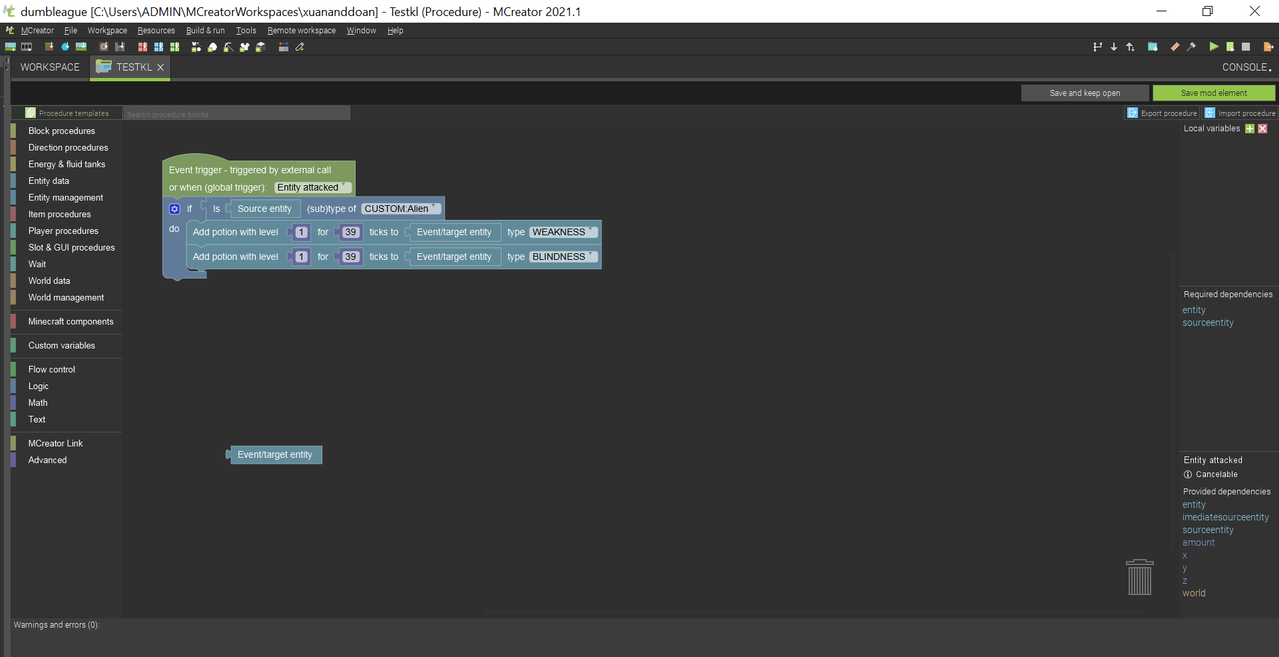Open MCreator Link category

55,444
